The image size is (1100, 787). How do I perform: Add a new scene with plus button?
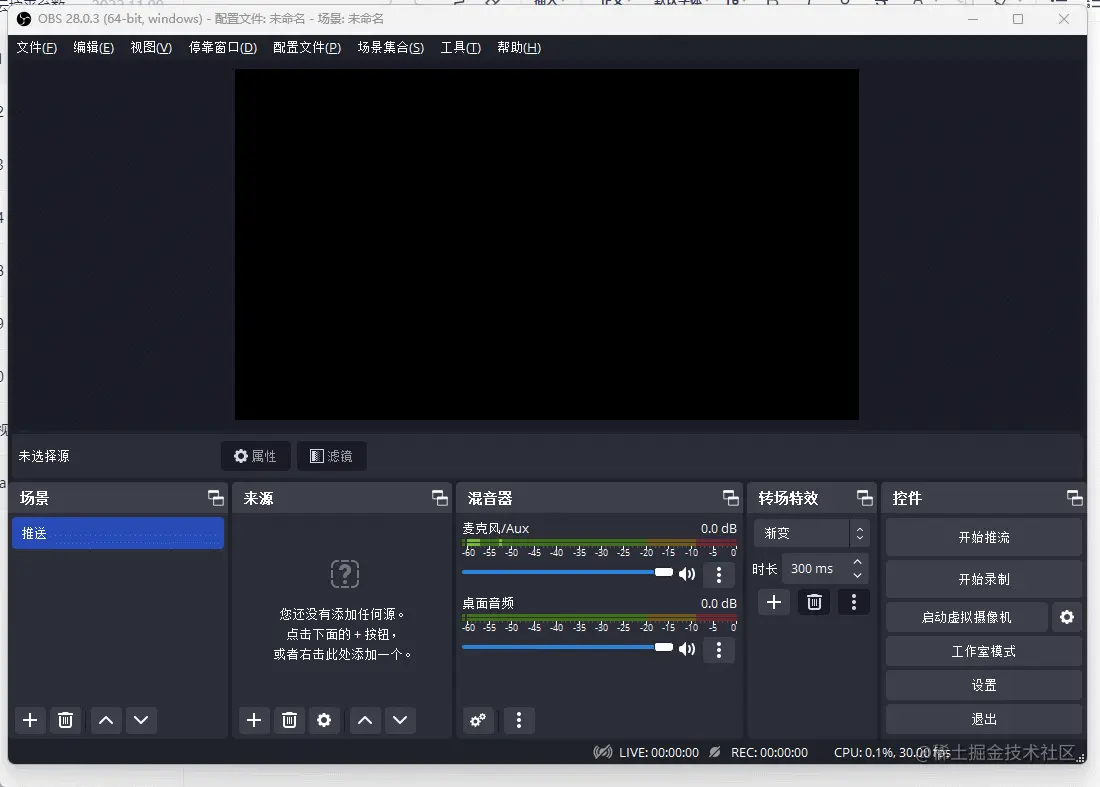tap(30, 720)
